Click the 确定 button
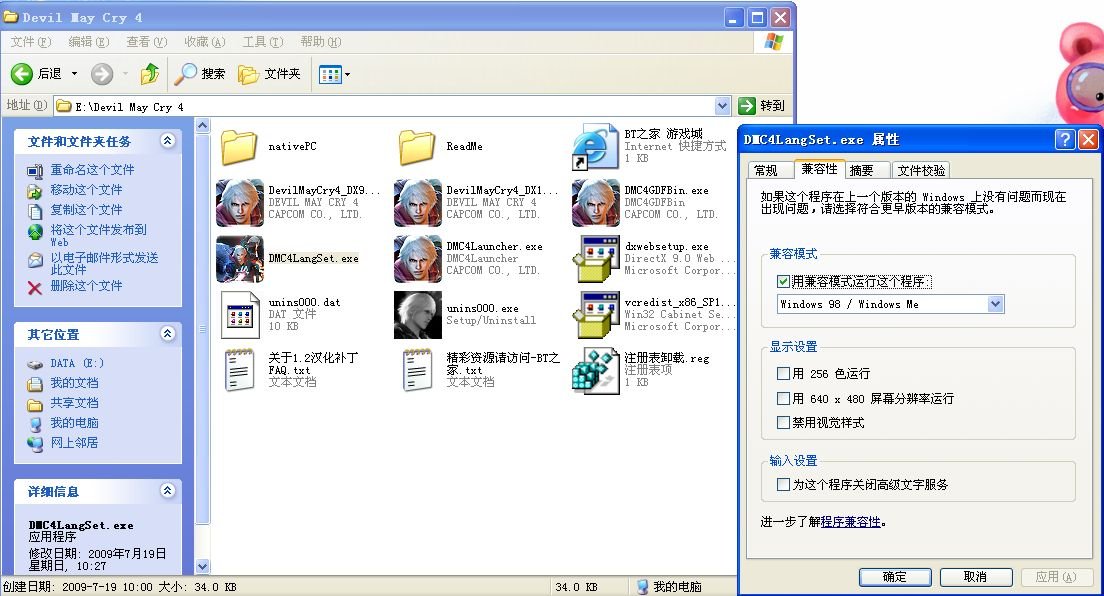The image size is (1104, 596). pos(895,577)
